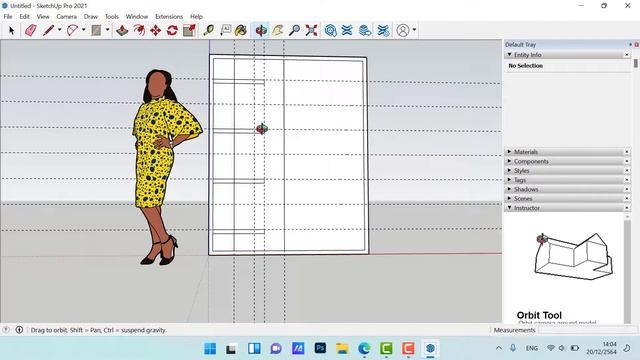Expand the Styles panel
This screenshot has width=640, height=360.
tap(509, 170)
